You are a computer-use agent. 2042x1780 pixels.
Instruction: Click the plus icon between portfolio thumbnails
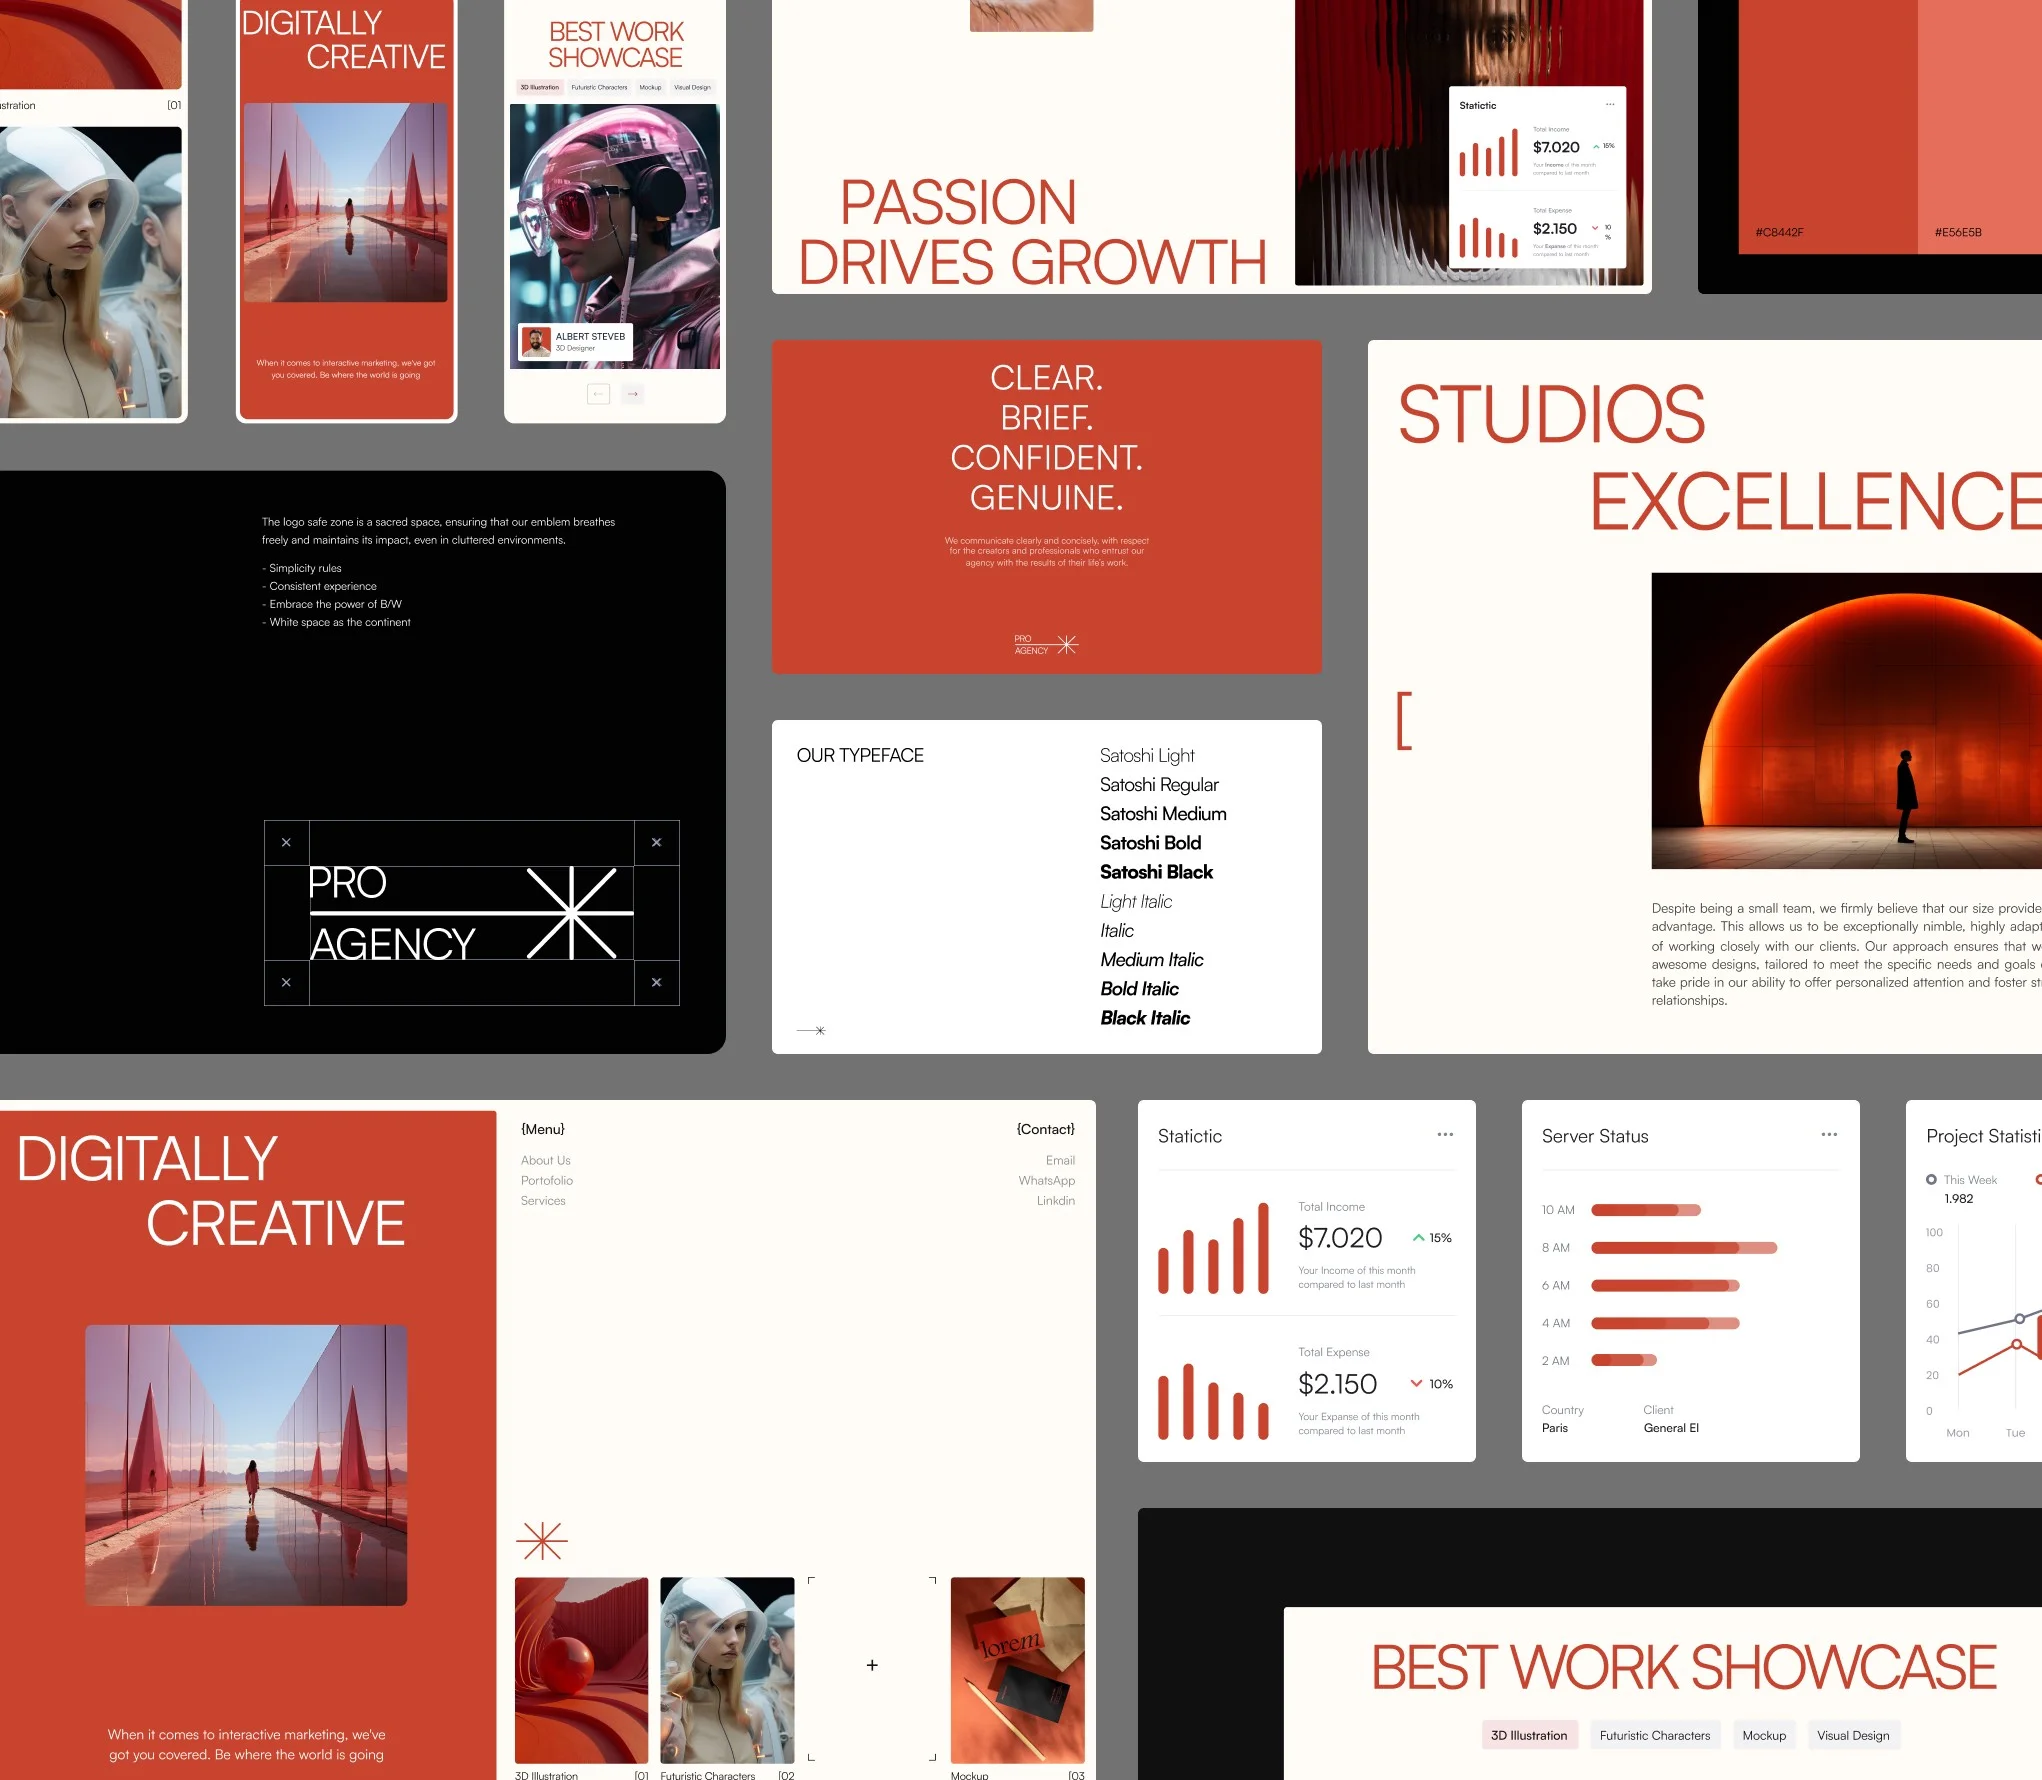(871, 1663)
